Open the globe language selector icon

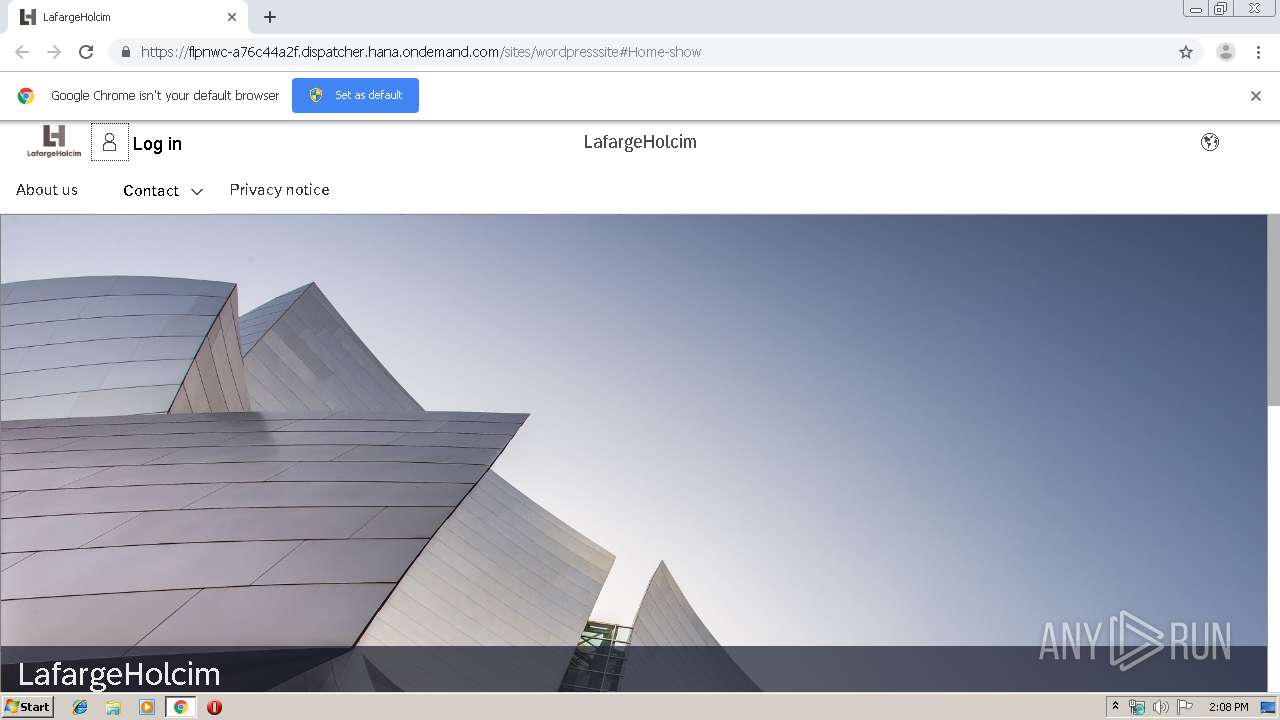coord(1210,142)
